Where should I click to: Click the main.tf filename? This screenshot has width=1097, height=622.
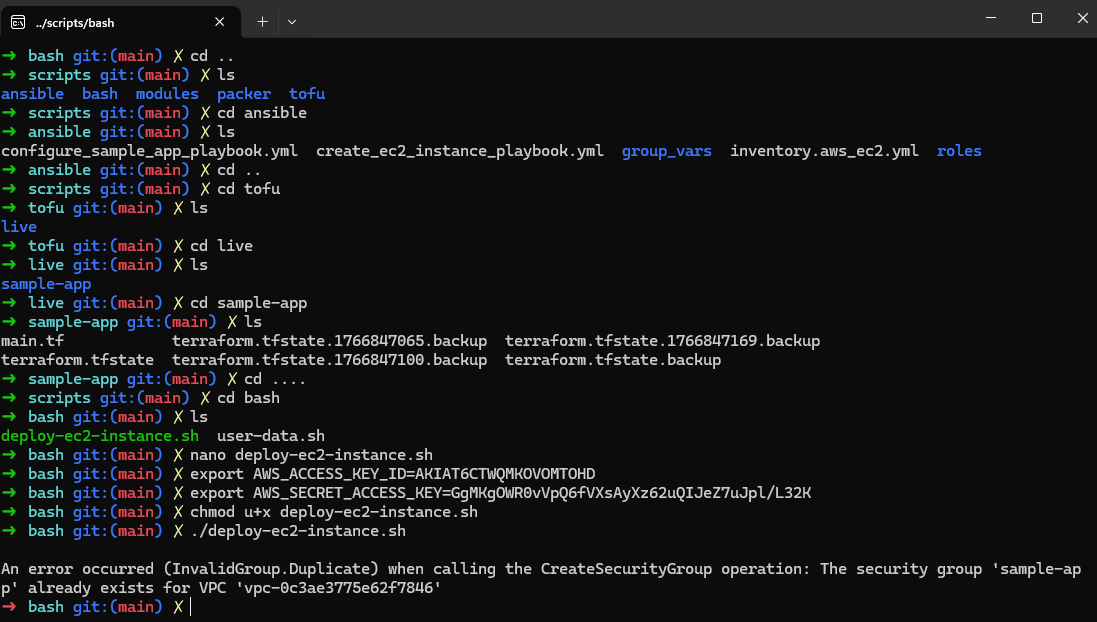point(31,340)
